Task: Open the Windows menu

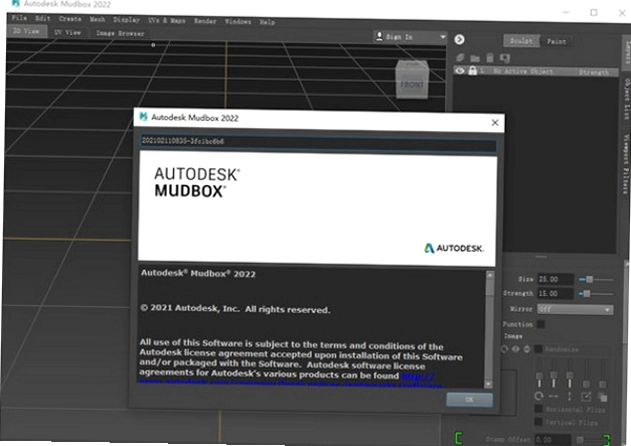Action: point(238,21)
